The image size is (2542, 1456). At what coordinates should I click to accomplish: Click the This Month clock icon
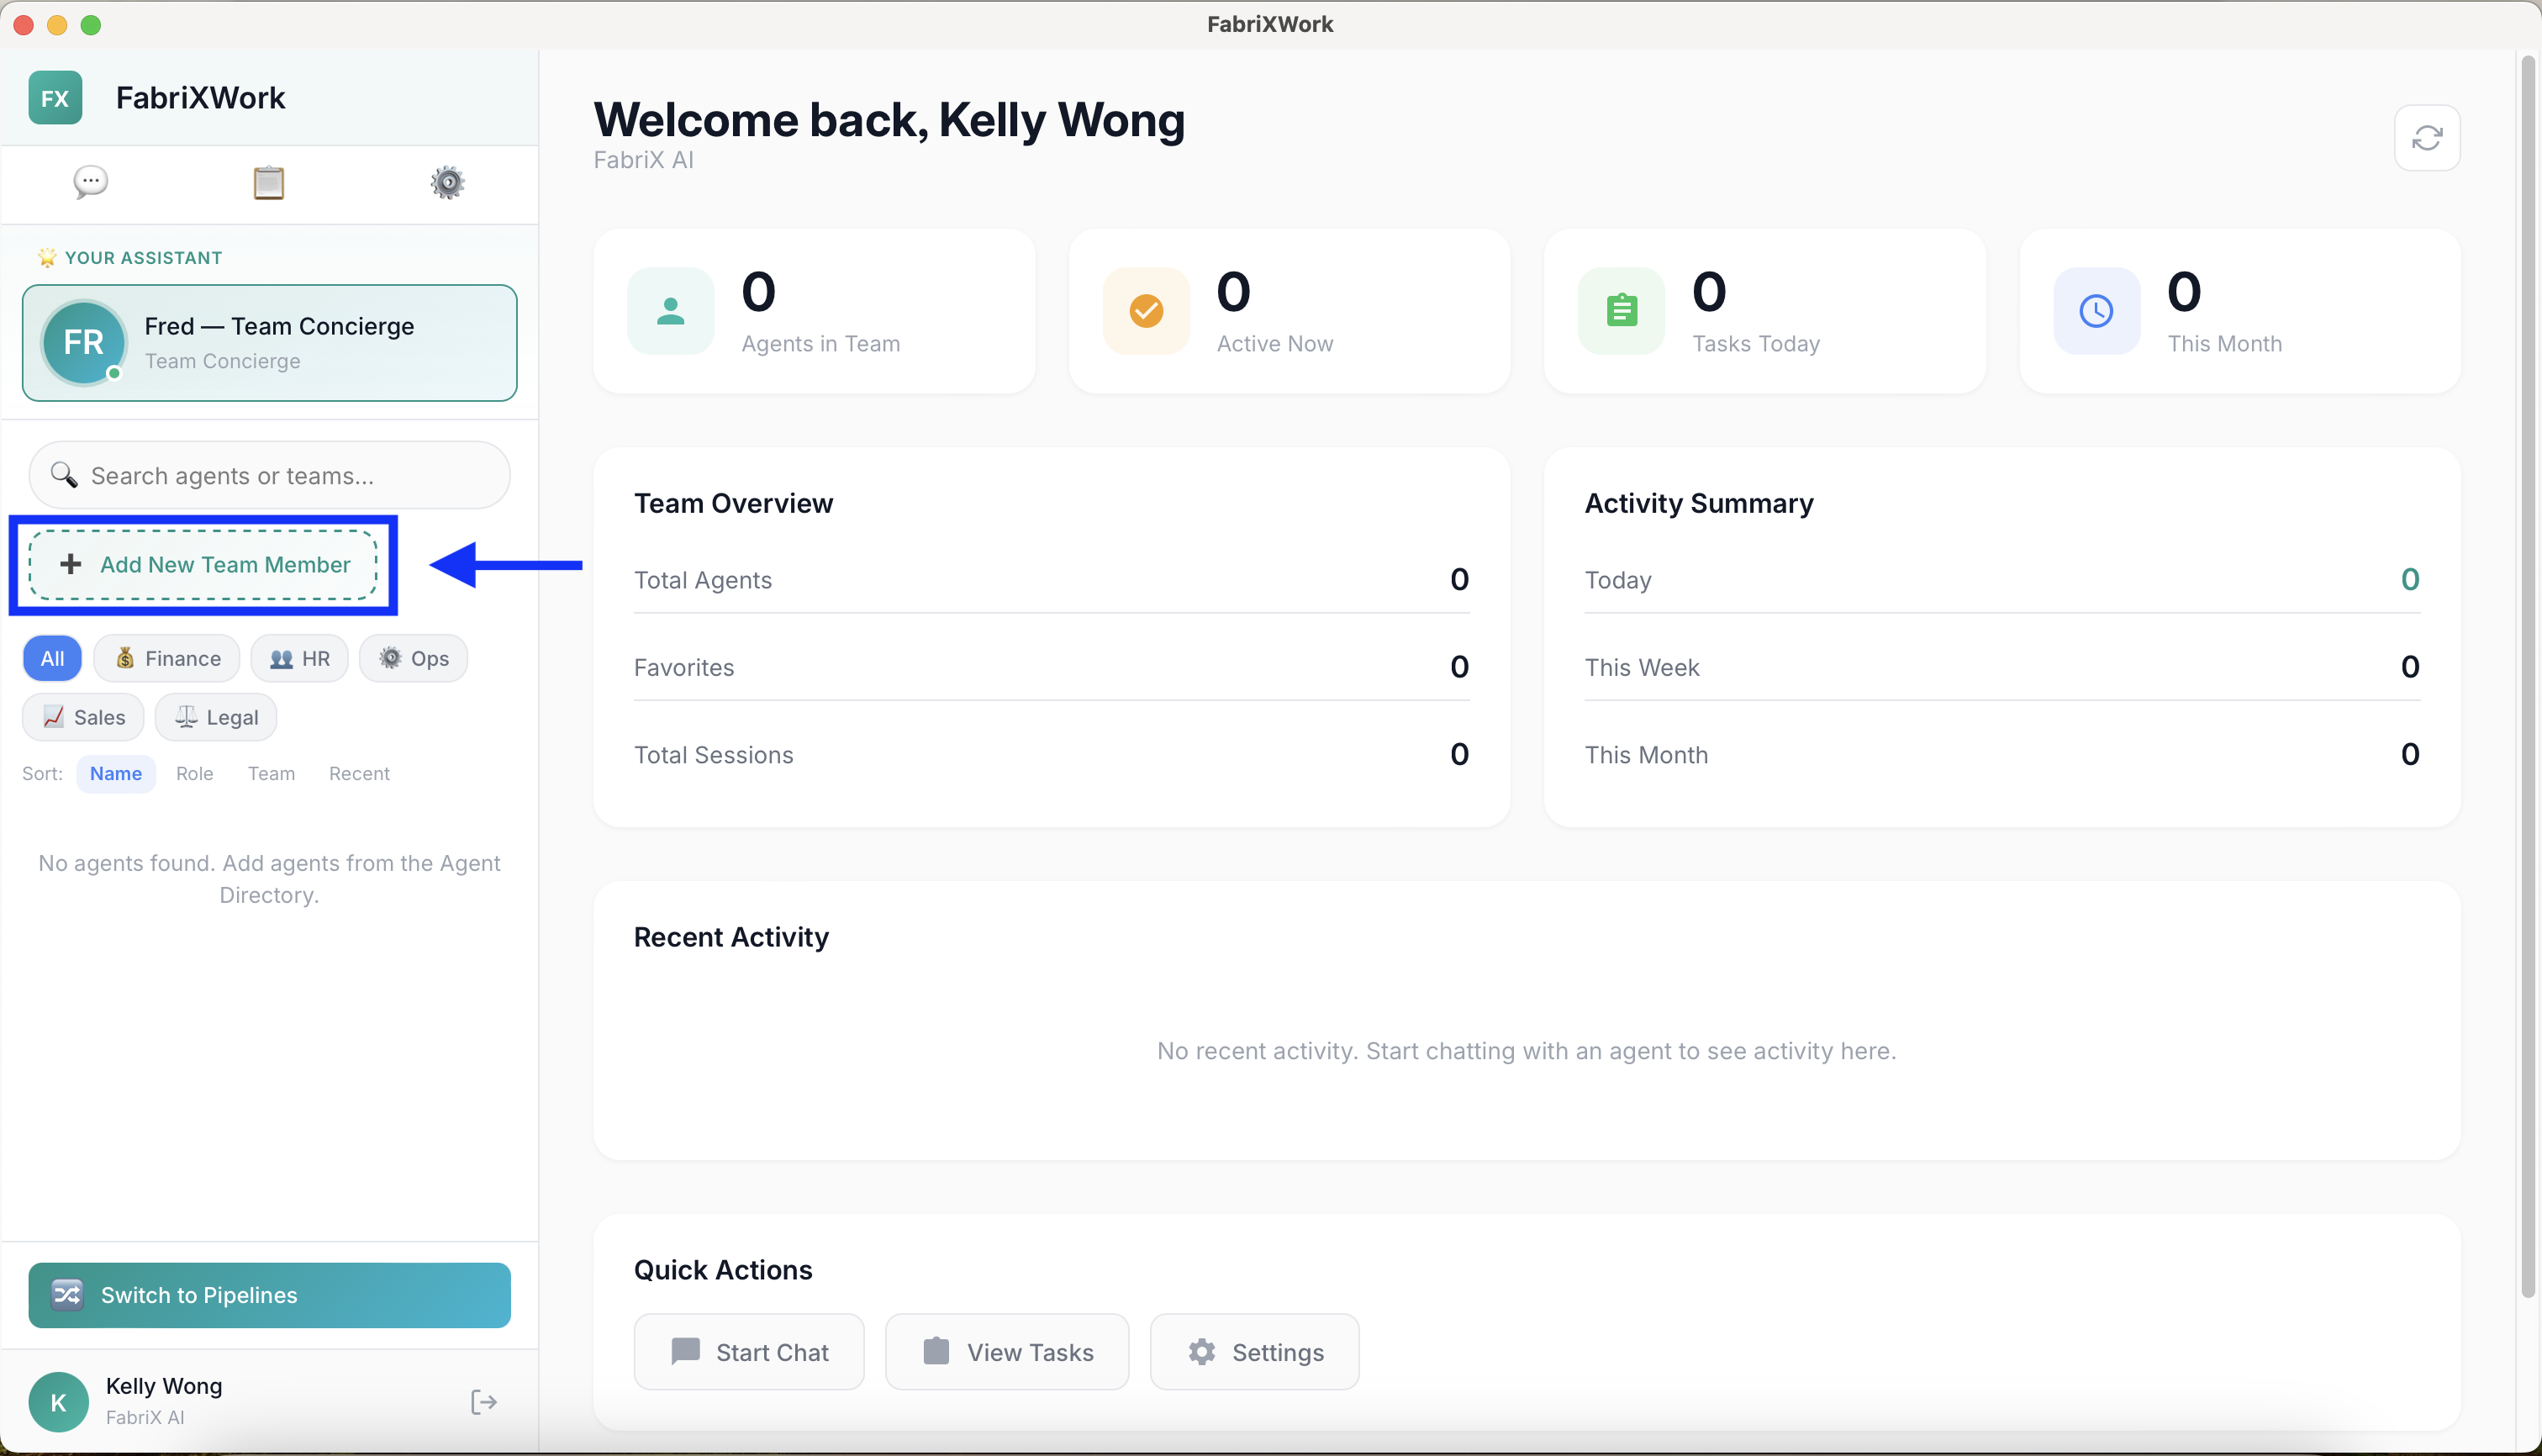[2095, 311]
